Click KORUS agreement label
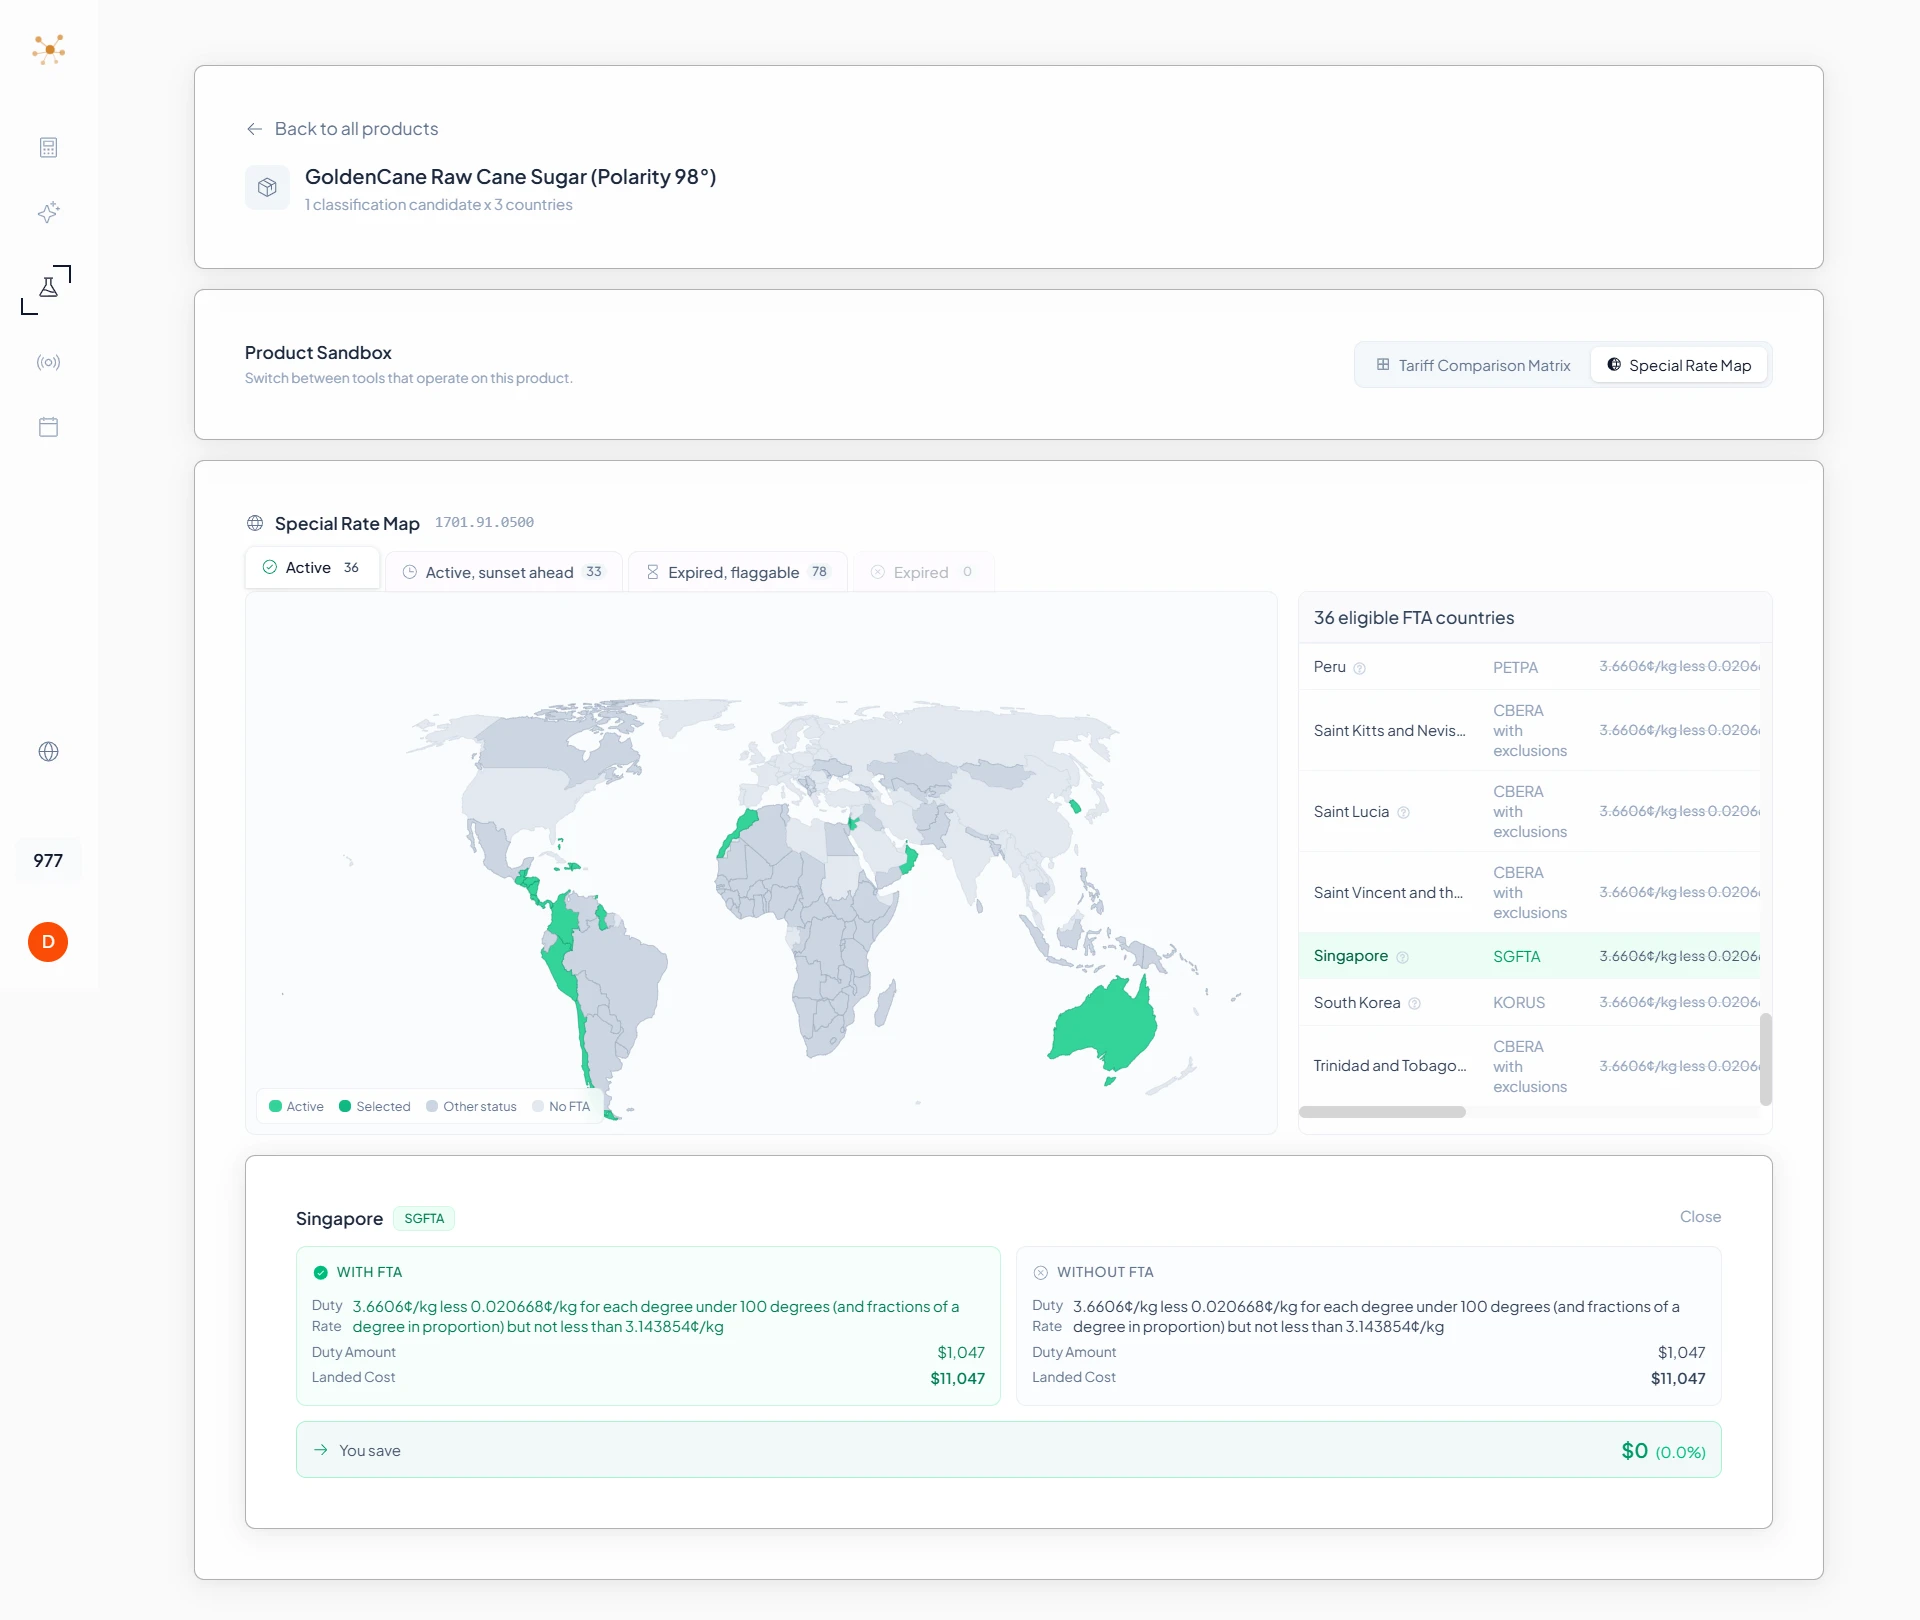The image size is (1920, 1620). pyautogui.click(x=1518, y=1002)
